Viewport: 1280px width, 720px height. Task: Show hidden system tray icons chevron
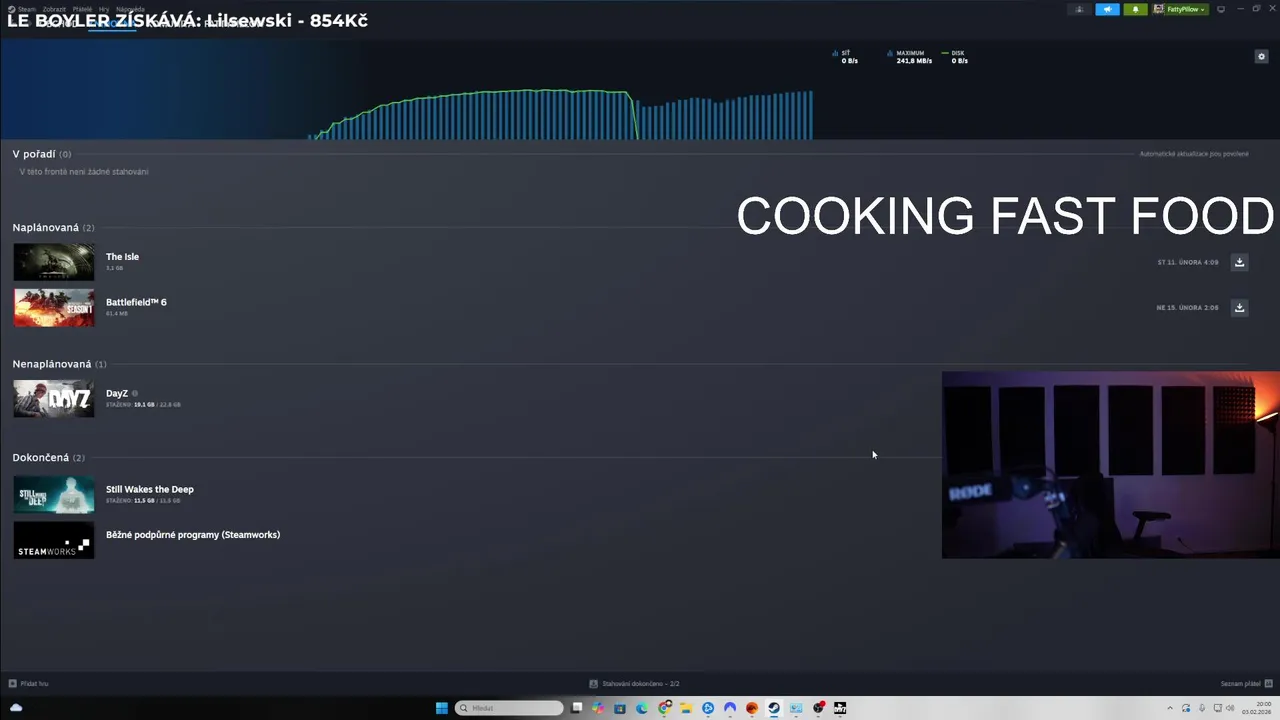pyautogui.click(x=1170, y=708)
